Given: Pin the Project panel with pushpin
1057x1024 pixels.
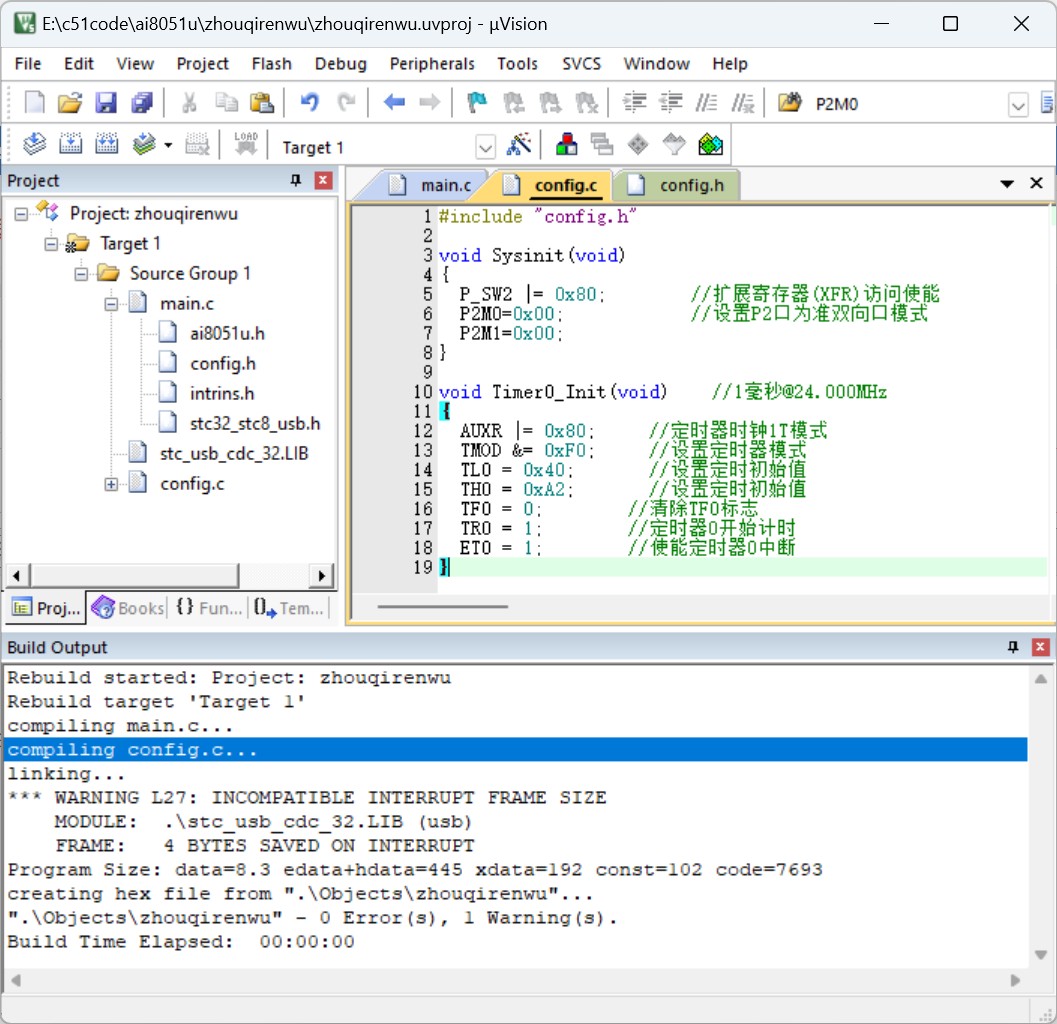Looking at the screenshot, I should 295,181.
